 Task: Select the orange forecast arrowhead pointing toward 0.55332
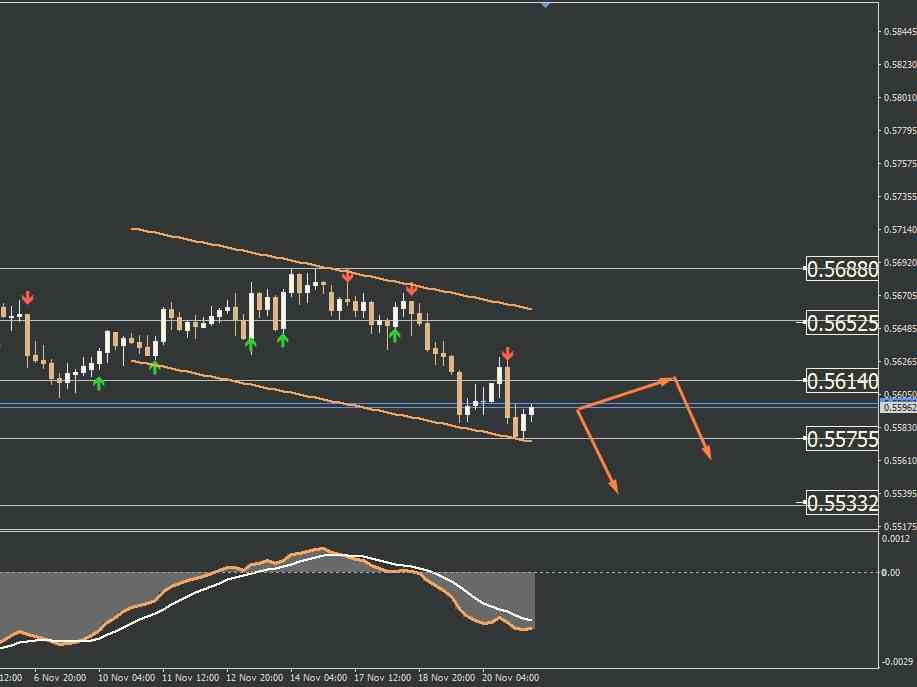point(613,485)
